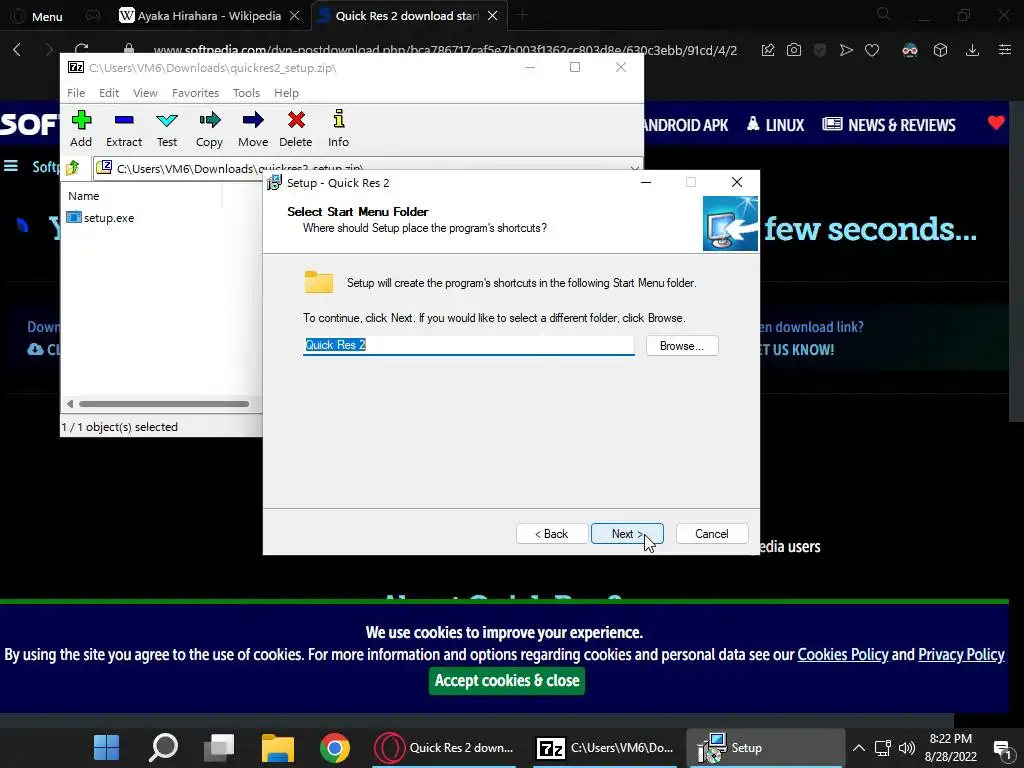Image resolution: width=1024 pixels, height=768 pixels.
Task: Open the Windows Start menu
Action: tap(106, 748)
